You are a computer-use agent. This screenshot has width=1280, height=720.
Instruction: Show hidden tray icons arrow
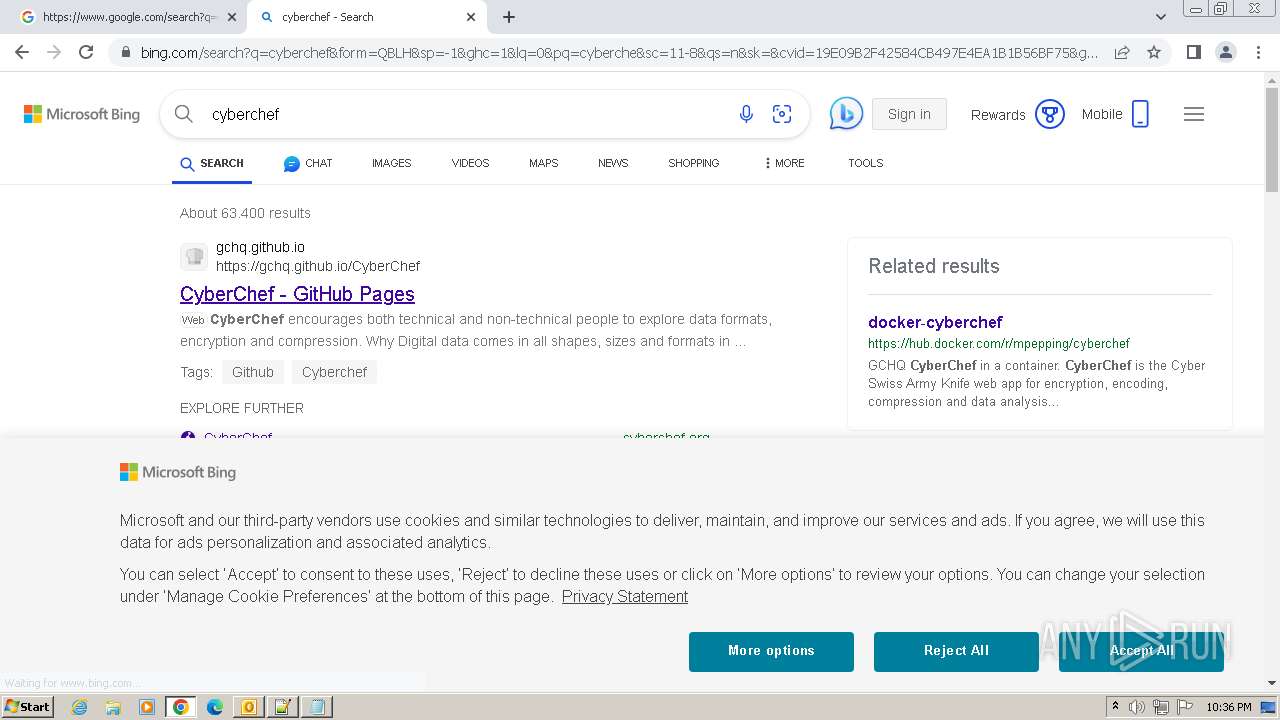1115,707
